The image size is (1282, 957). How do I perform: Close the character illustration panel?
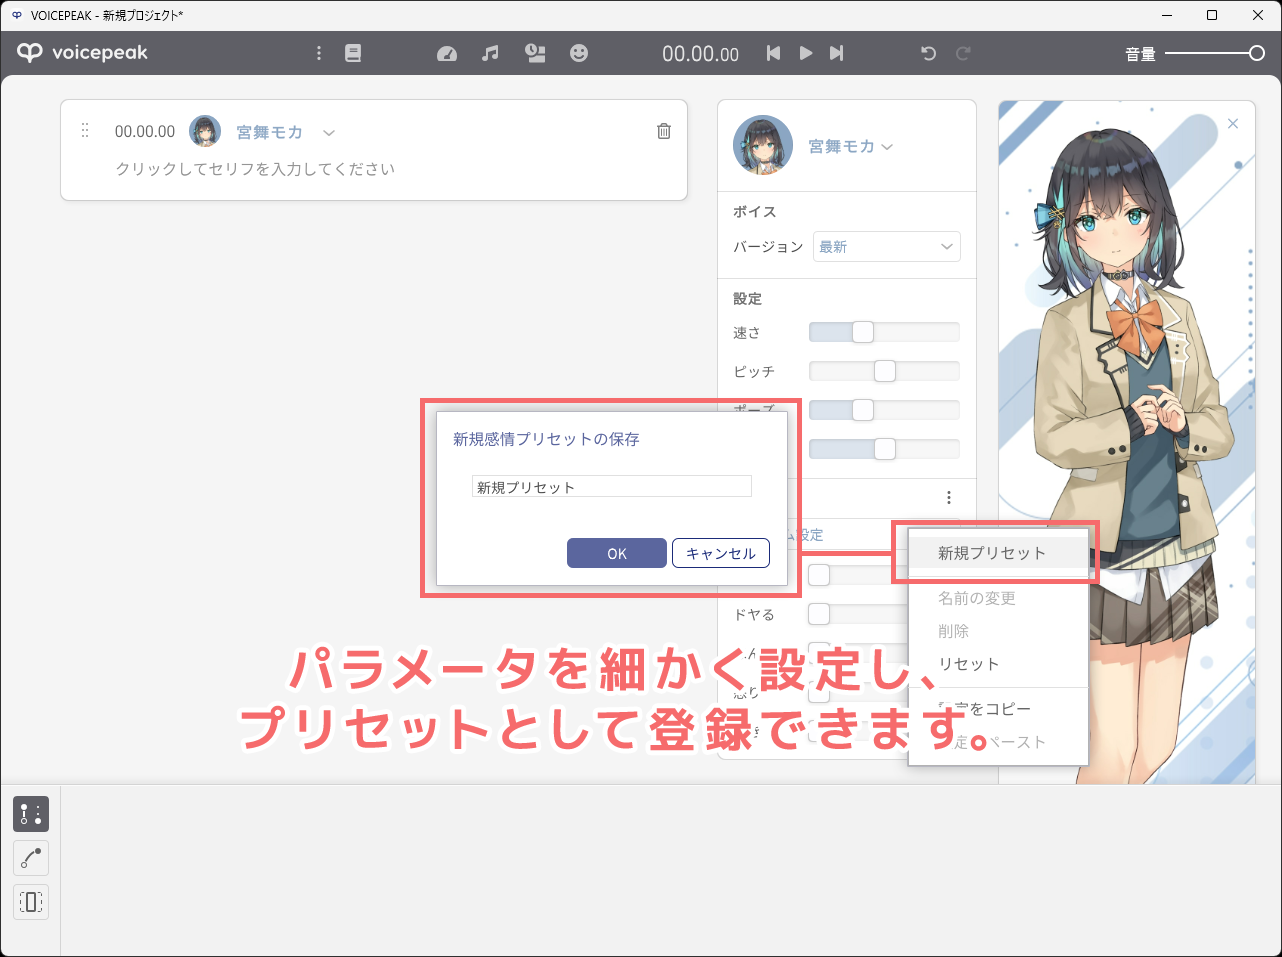(1233, 124)
